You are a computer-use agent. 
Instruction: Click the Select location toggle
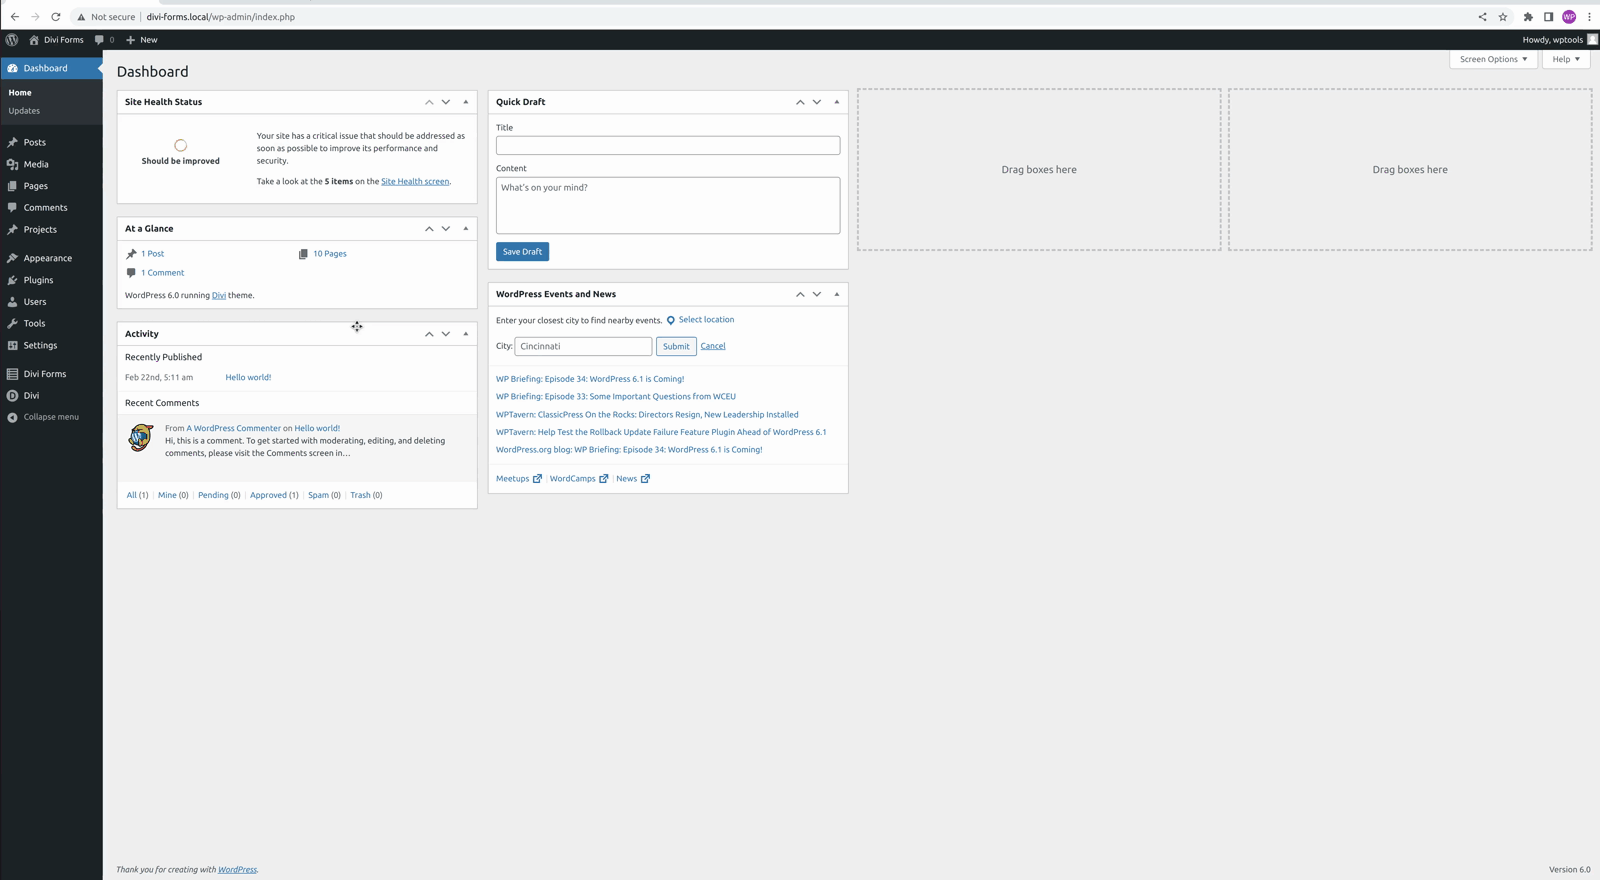(x=700, y=320)
